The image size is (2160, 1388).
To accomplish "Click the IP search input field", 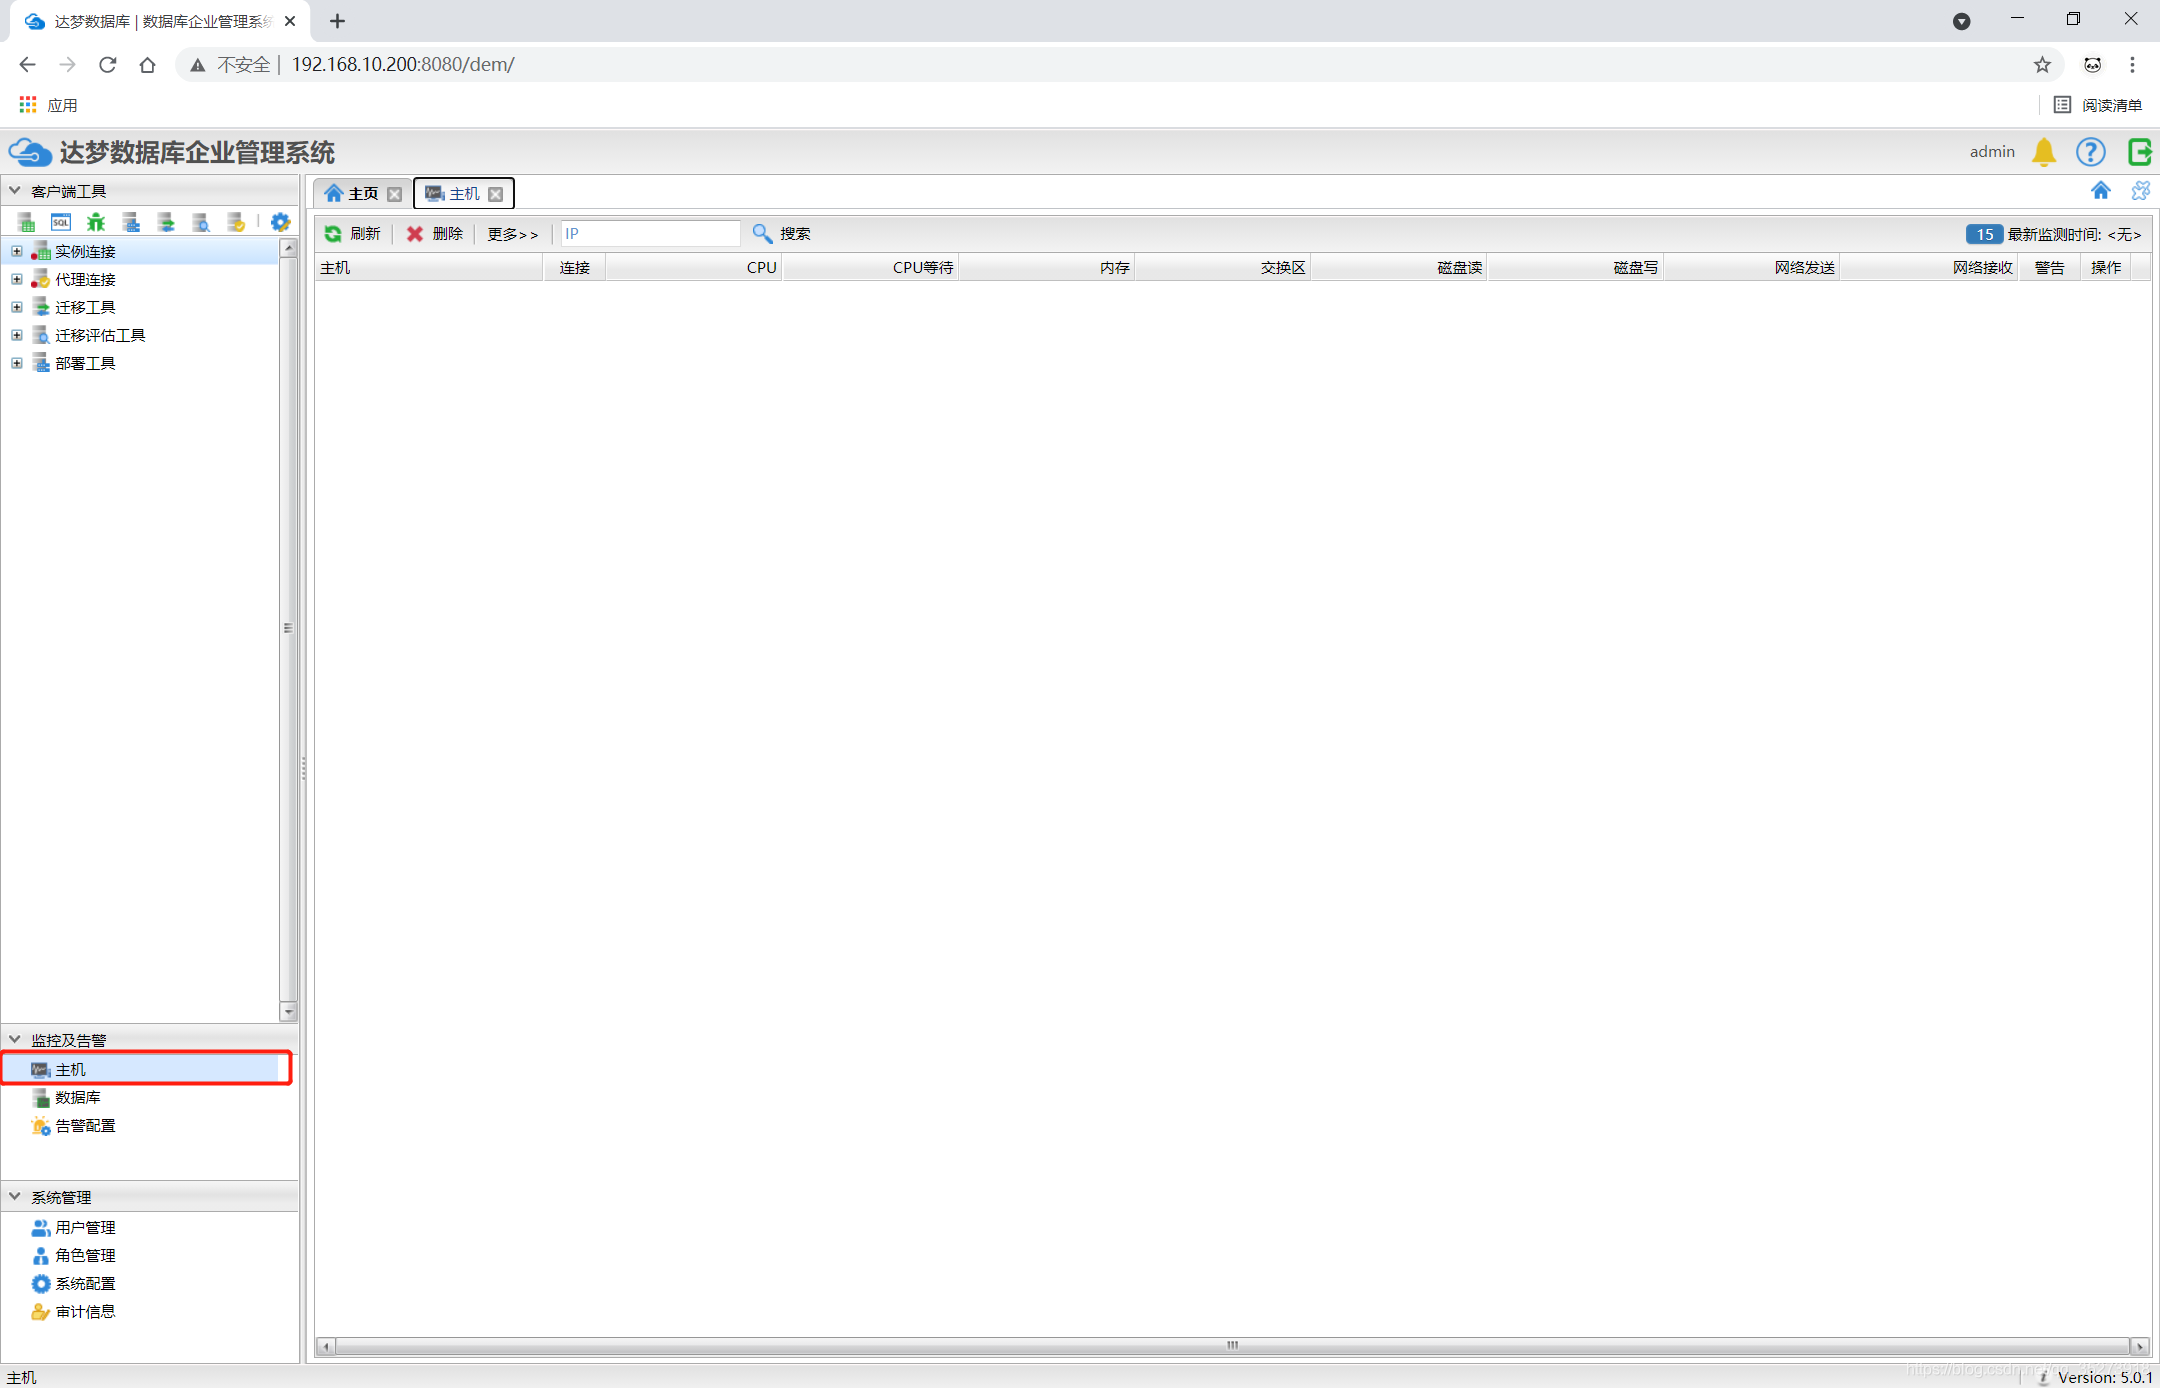I will click(x=650, y=233).
